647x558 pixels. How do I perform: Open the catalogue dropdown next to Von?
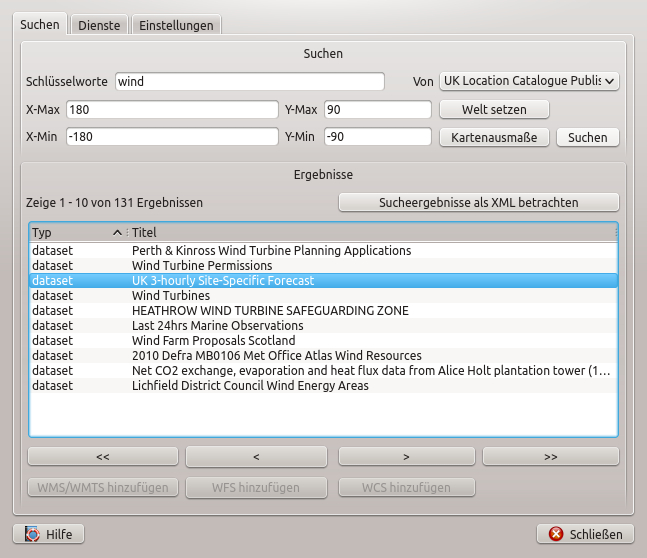point(529,81)
